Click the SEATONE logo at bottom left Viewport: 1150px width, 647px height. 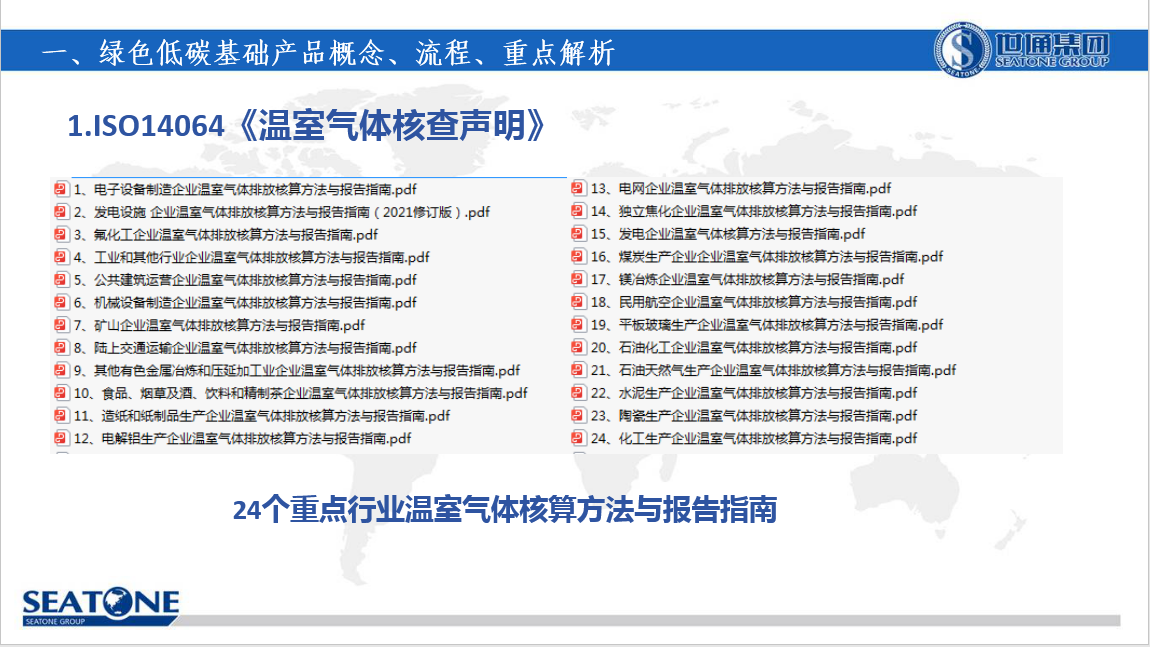point(100,606)
